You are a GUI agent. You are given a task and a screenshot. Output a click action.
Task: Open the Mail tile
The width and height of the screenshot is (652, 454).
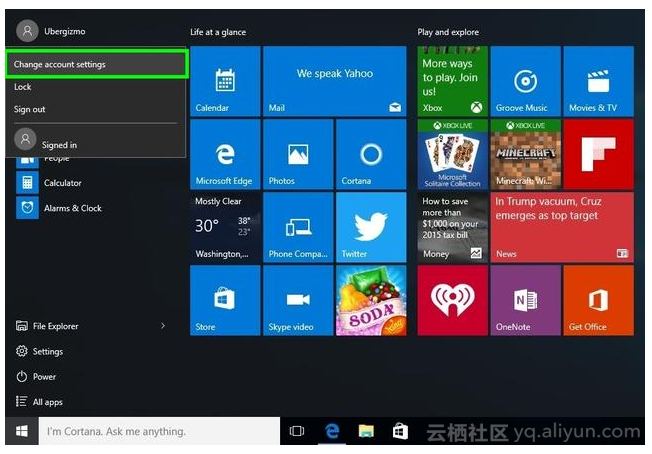click(335, 81)
